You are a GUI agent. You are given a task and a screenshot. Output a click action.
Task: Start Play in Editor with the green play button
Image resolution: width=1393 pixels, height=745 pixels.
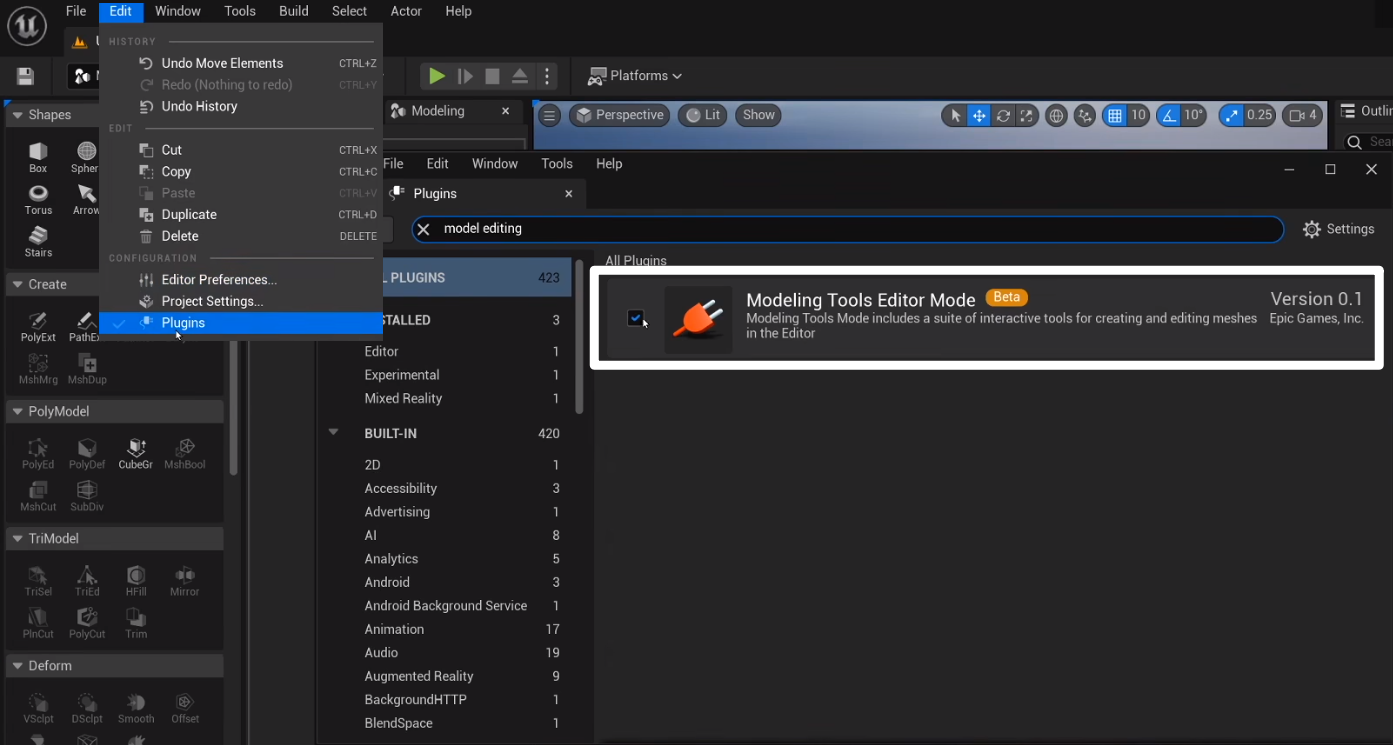[437, 76]
